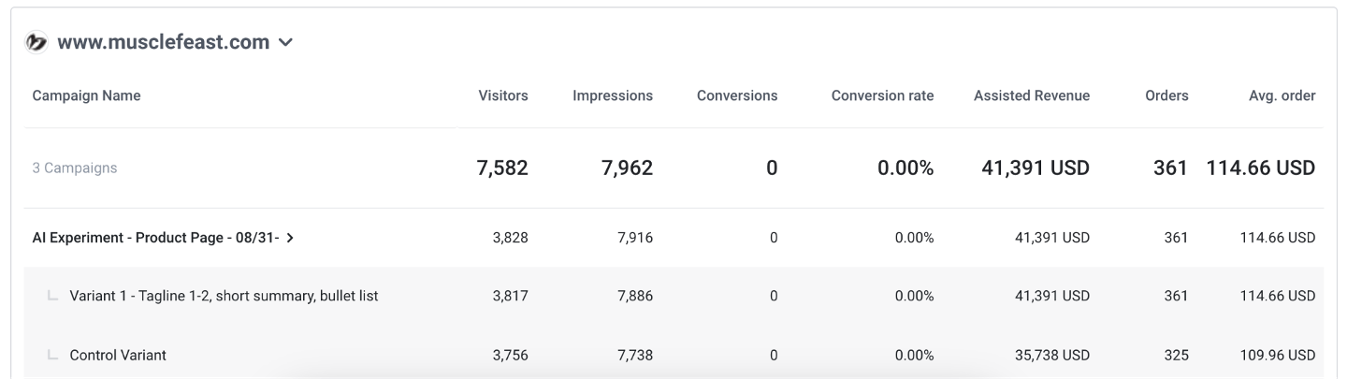Sort by the Visitors column header
This screenshot has height=380, width=1348.
coord(503,96)
